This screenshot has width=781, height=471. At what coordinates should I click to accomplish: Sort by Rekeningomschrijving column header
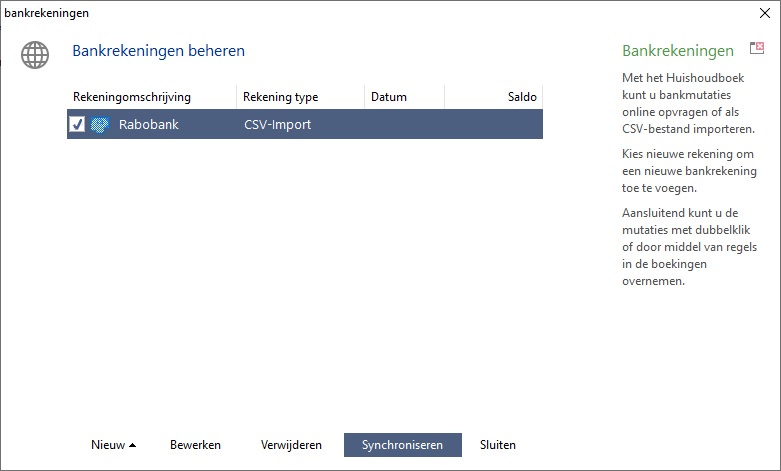132,97
